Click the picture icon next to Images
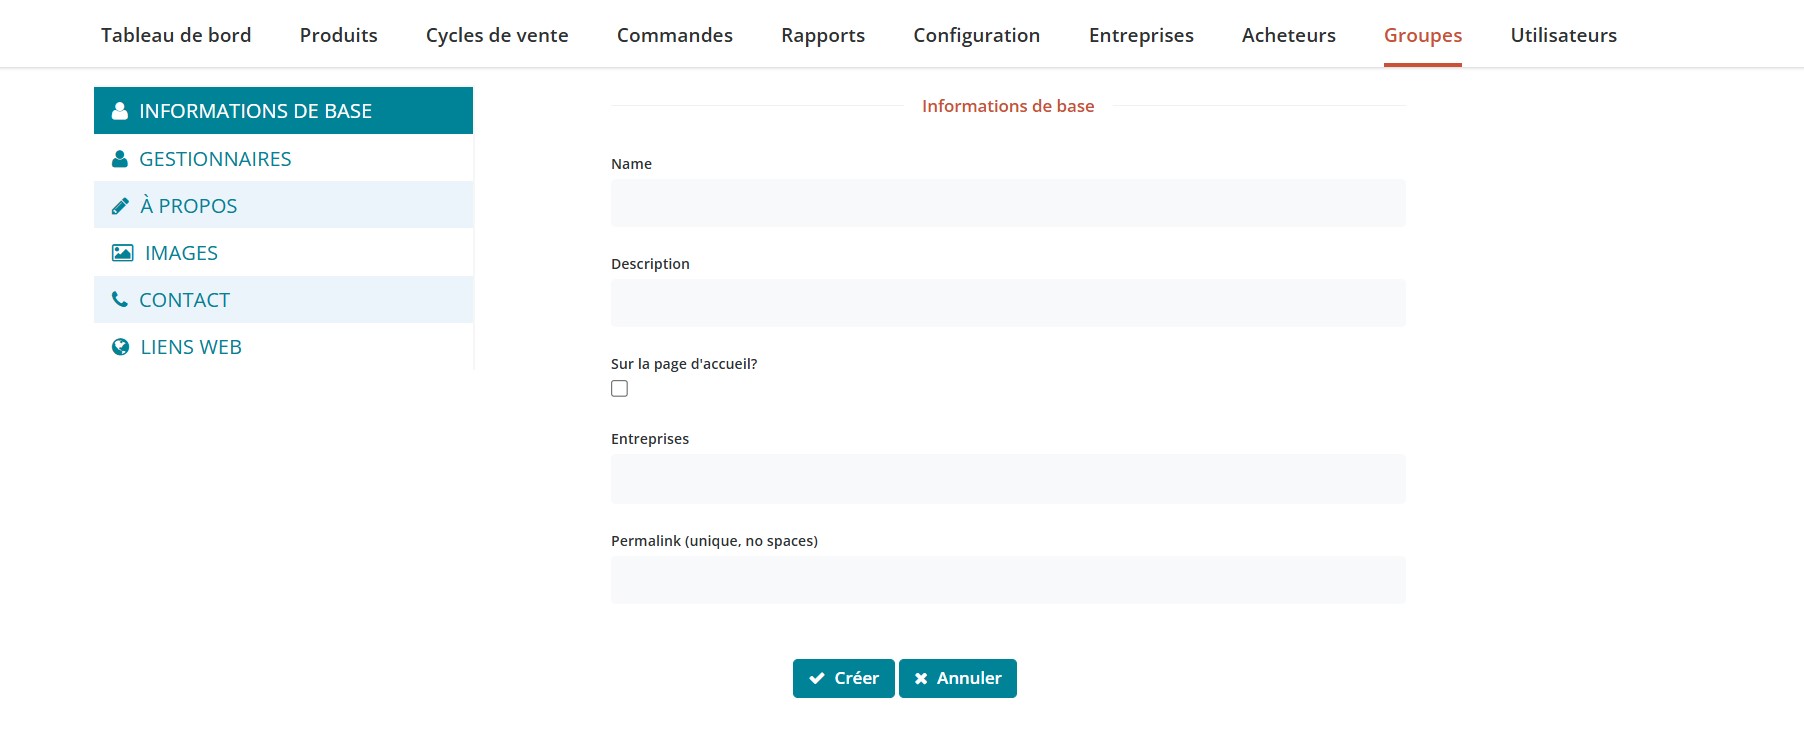Viewport: 1804px width, 736px height. point(122,253)
